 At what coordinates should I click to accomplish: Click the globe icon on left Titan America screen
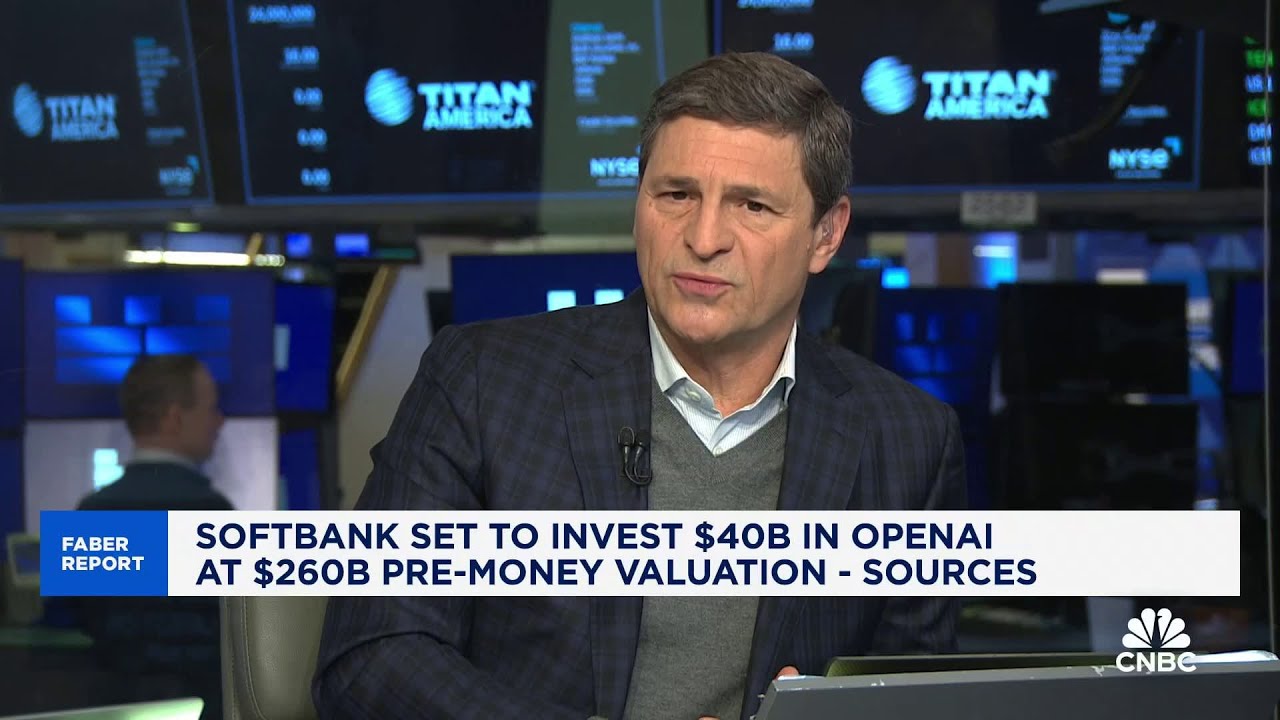pyautogui.click(x=28, y=110)
